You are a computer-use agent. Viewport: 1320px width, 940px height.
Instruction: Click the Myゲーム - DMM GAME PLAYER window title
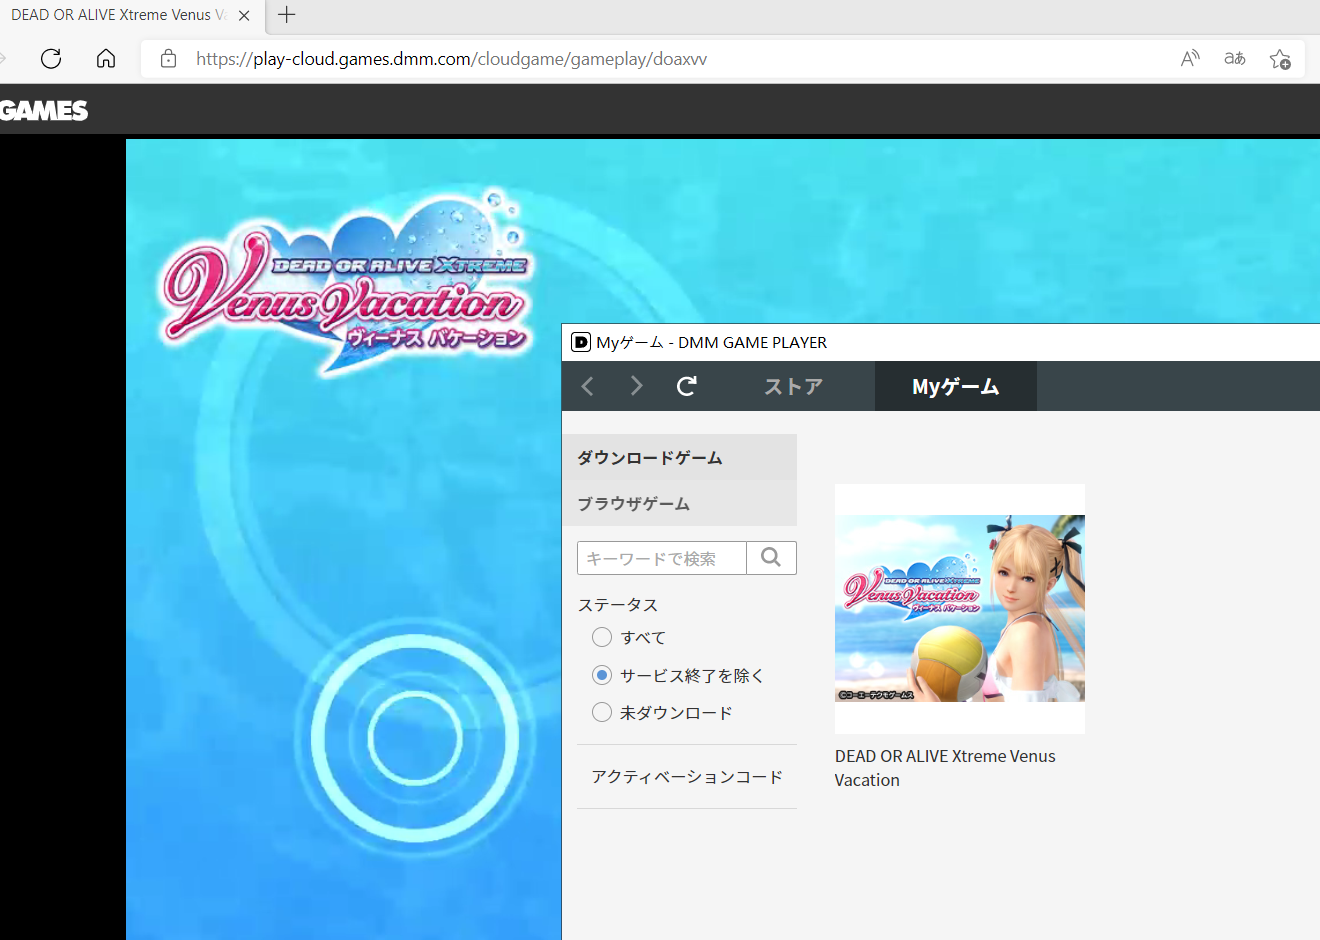coord(711,342)
